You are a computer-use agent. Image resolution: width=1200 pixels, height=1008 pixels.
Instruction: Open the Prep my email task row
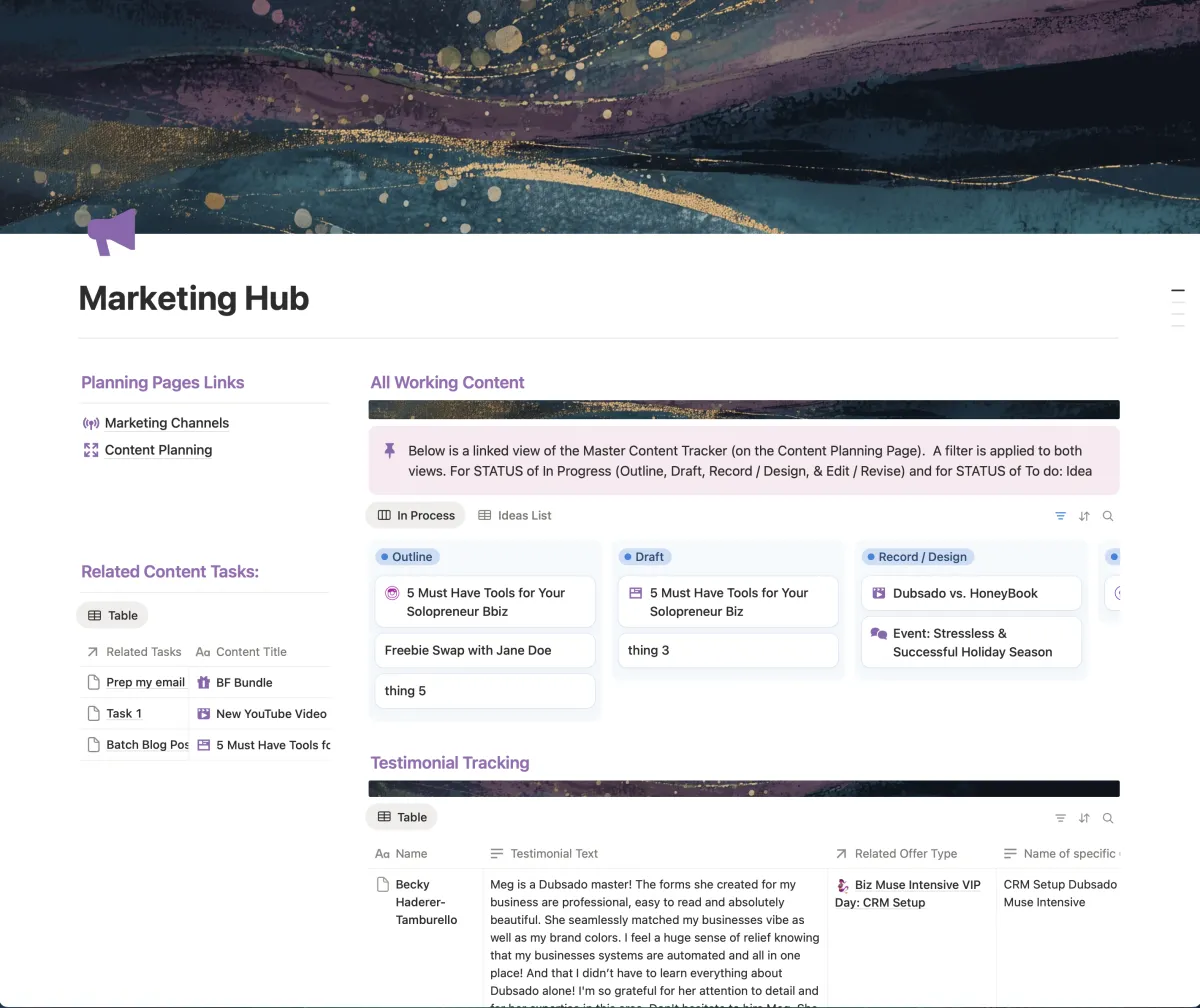(x=145, y=682)
